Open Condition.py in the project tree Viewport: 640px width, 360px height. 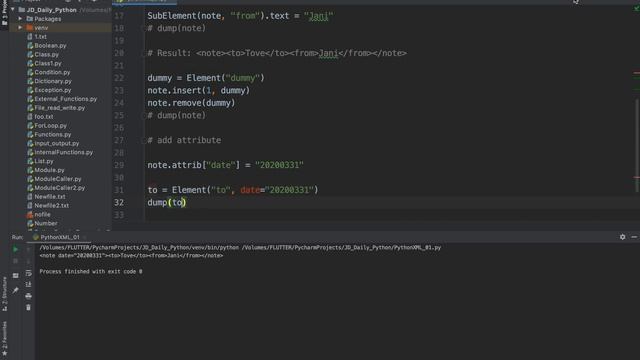pos(49,72)
